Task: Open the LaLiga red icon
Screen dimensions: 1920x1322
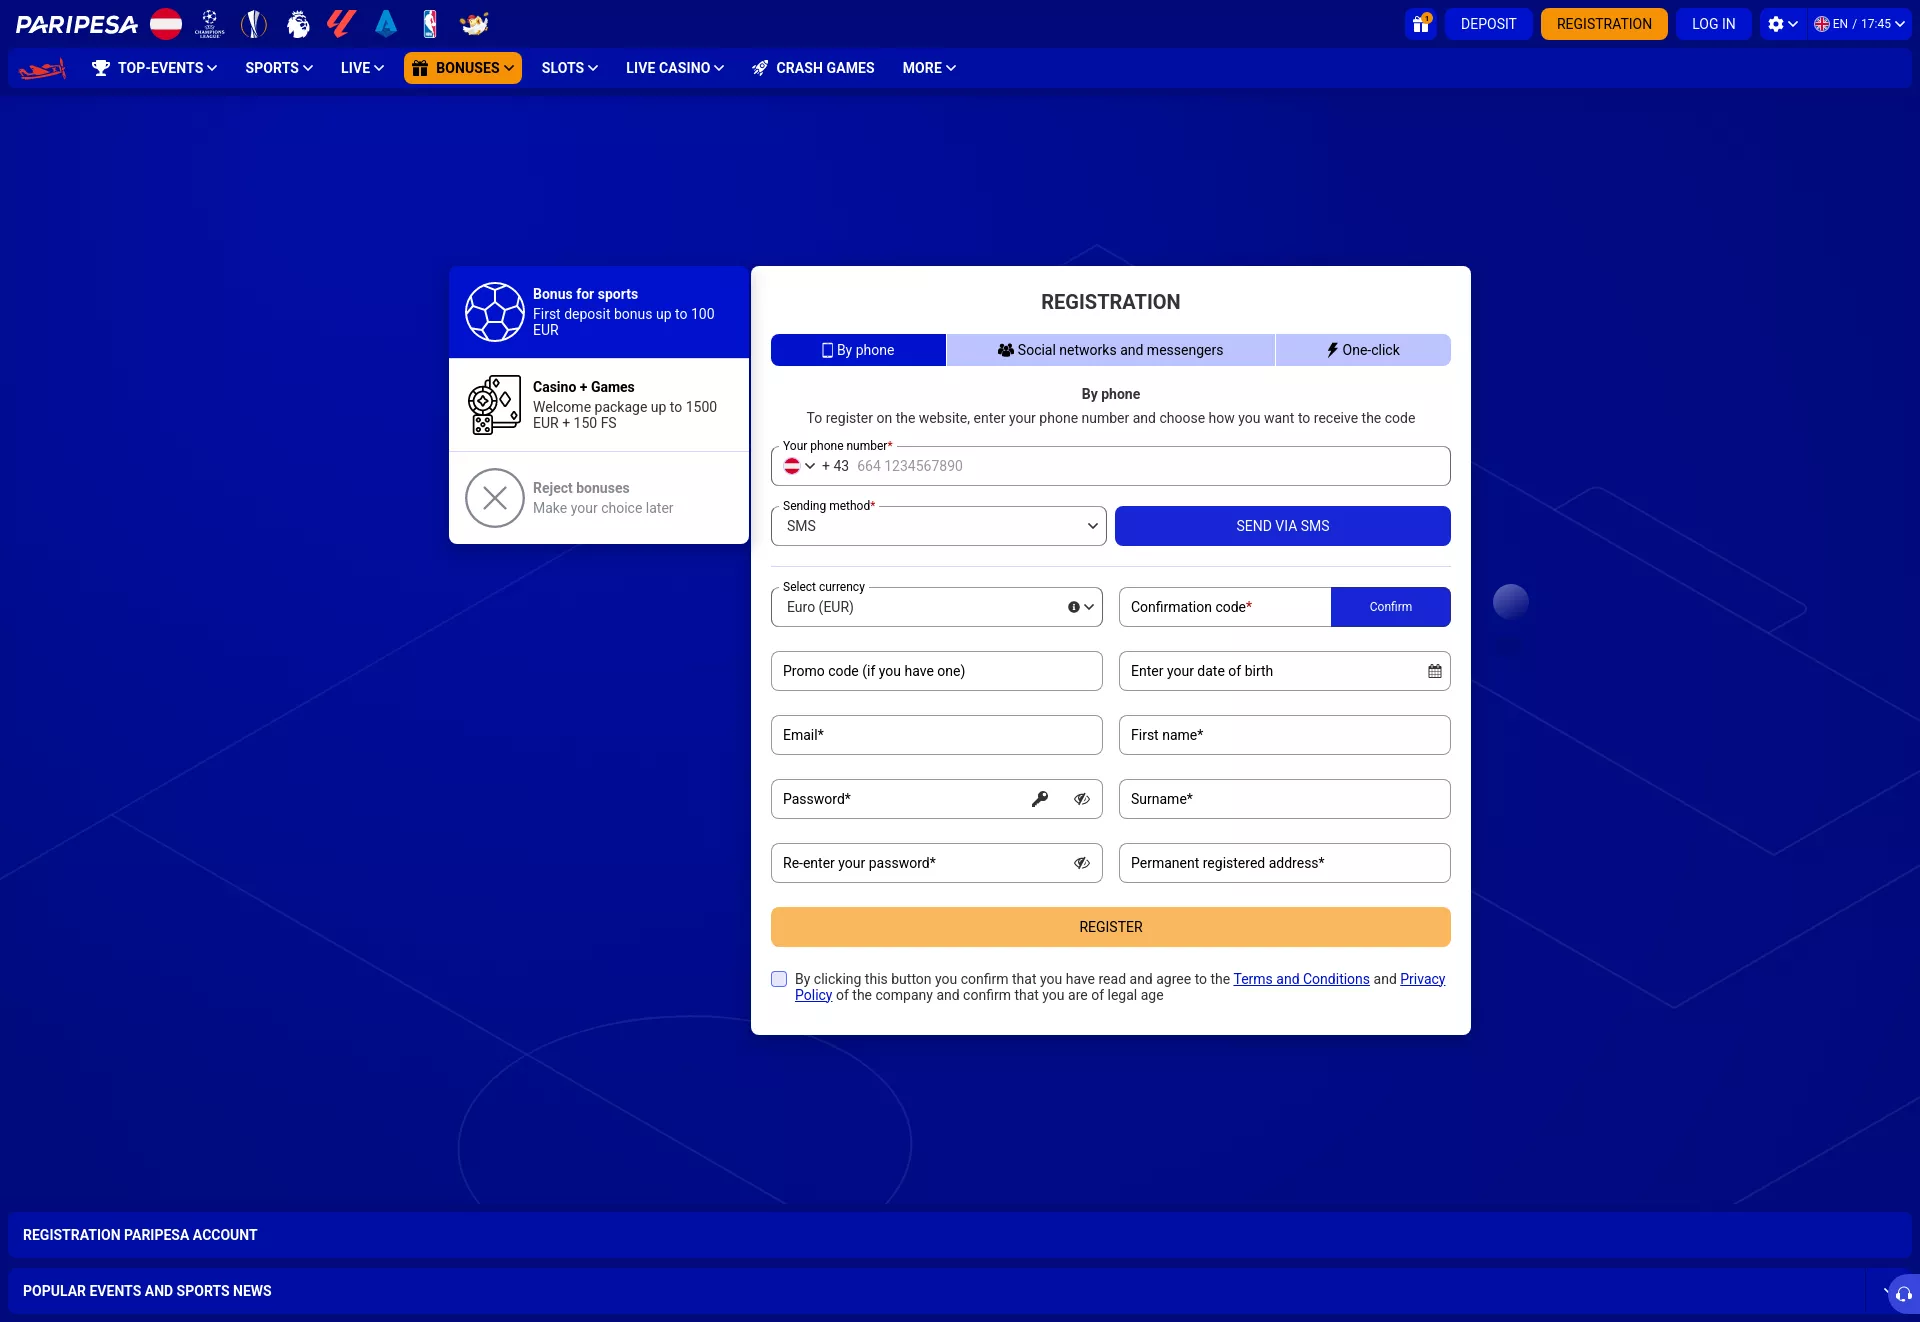Action: (x=342, y=24)
